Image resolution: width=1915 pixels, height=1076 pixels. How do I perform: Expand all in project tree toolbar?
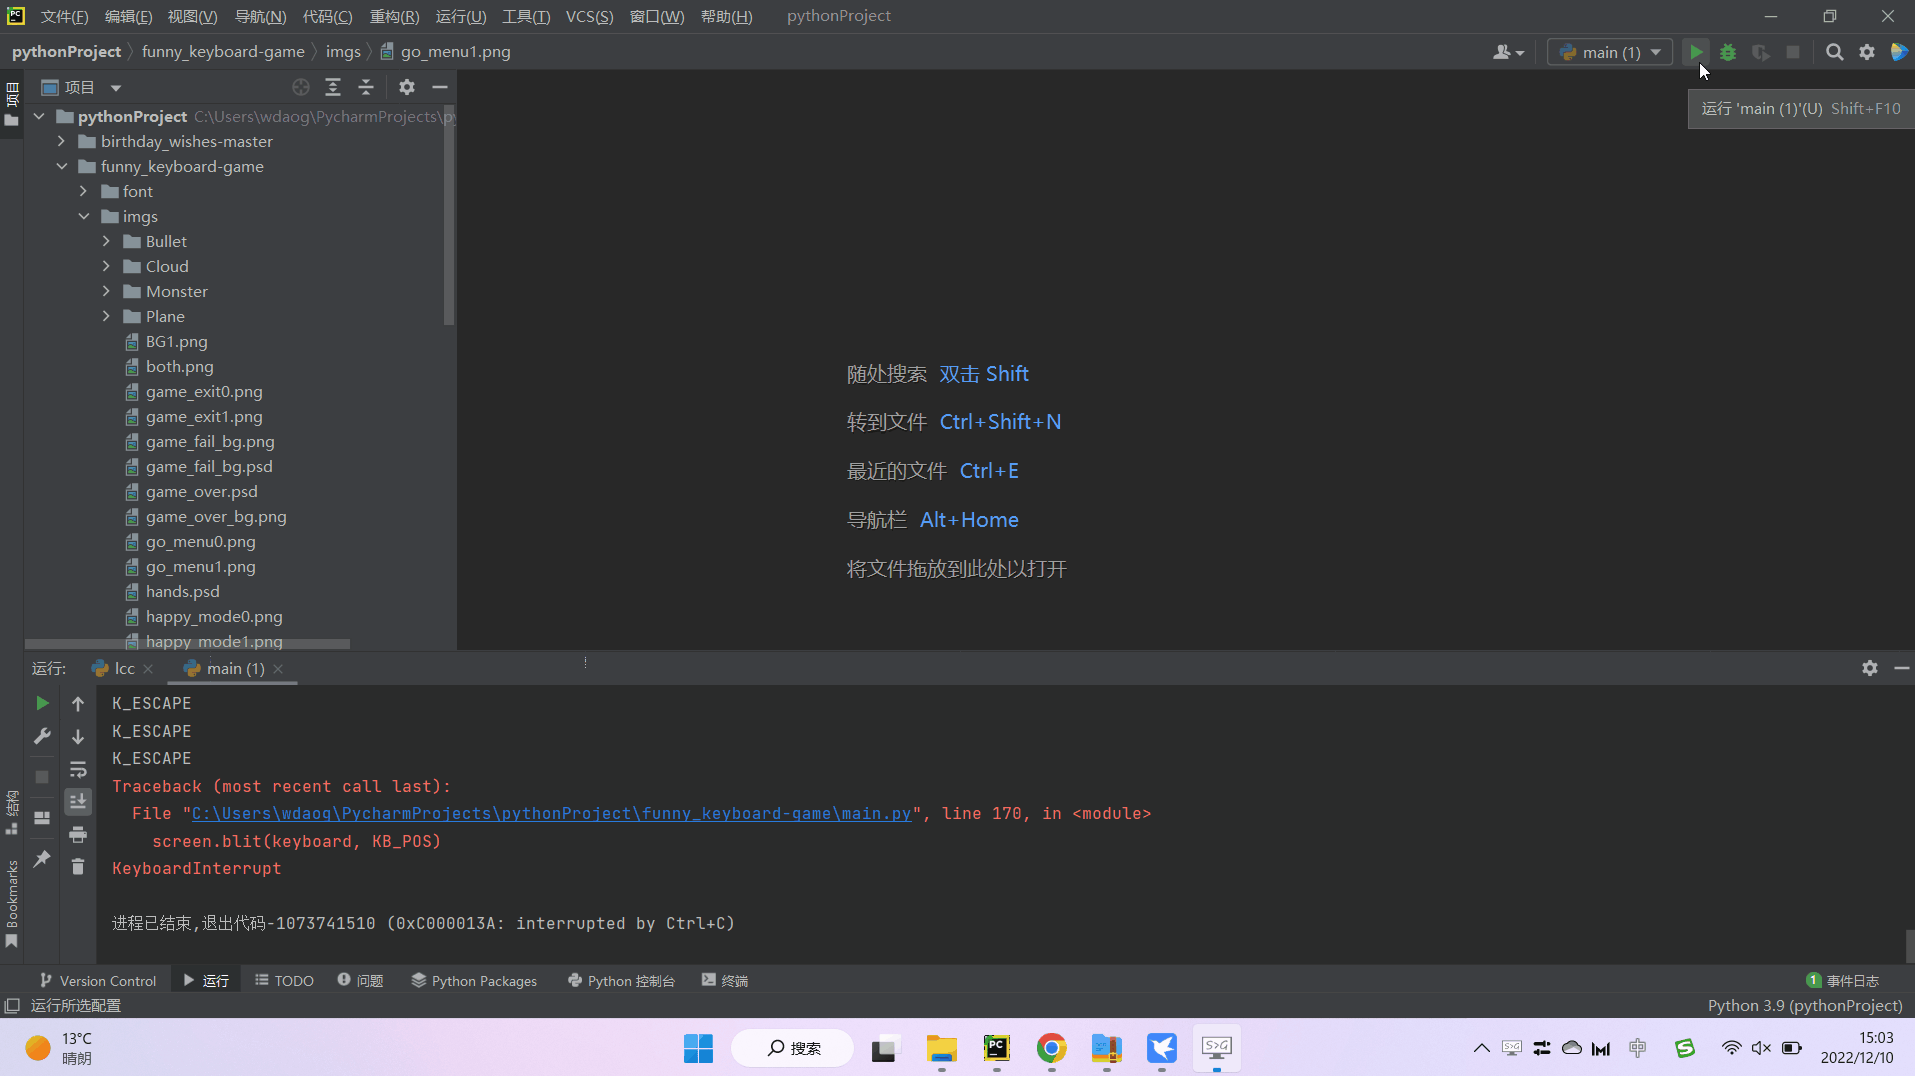(333, 87)
